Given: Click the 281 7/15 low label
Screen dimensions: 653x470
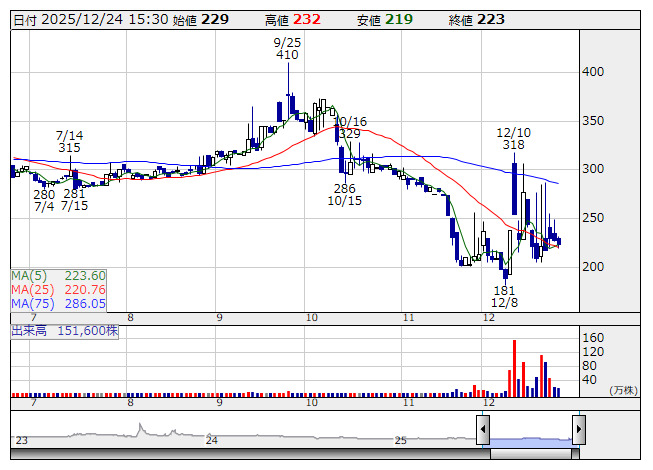Looking at the screenshot, I should coord(74,199).
